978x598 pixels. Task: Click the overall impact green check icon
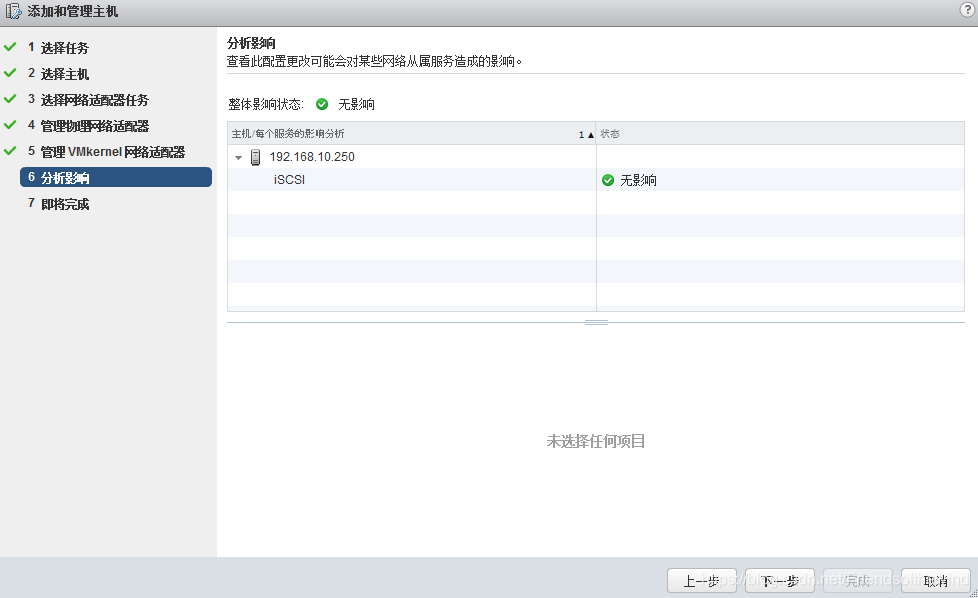pyautogui.click(x=322, y=104)
